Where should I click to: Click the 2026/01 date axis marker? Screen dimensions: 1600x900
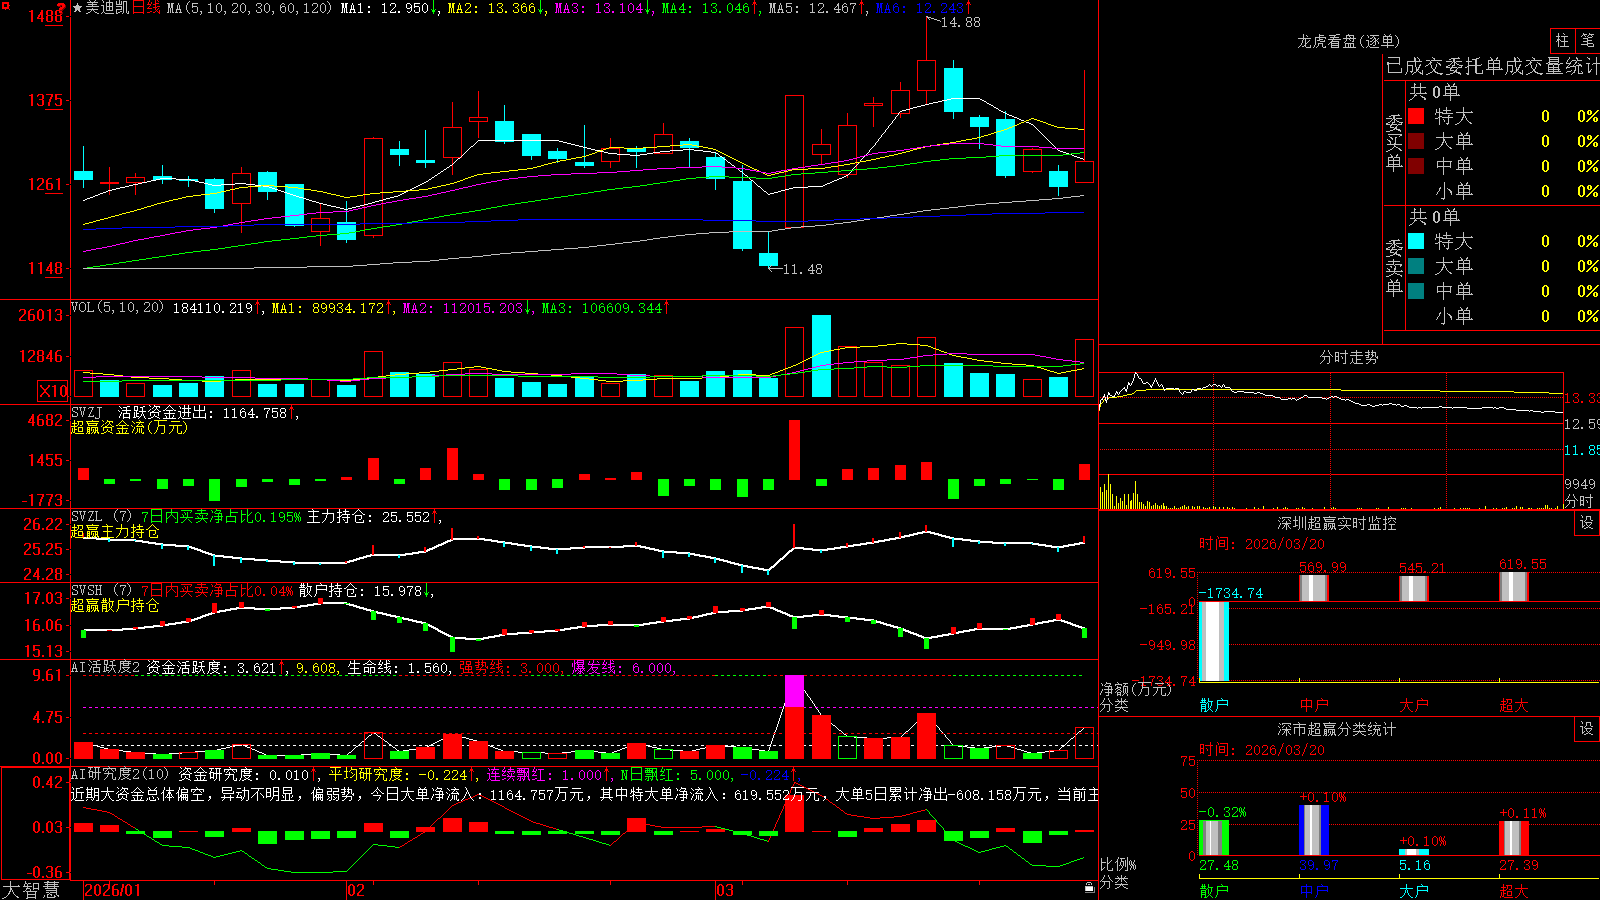113,890
